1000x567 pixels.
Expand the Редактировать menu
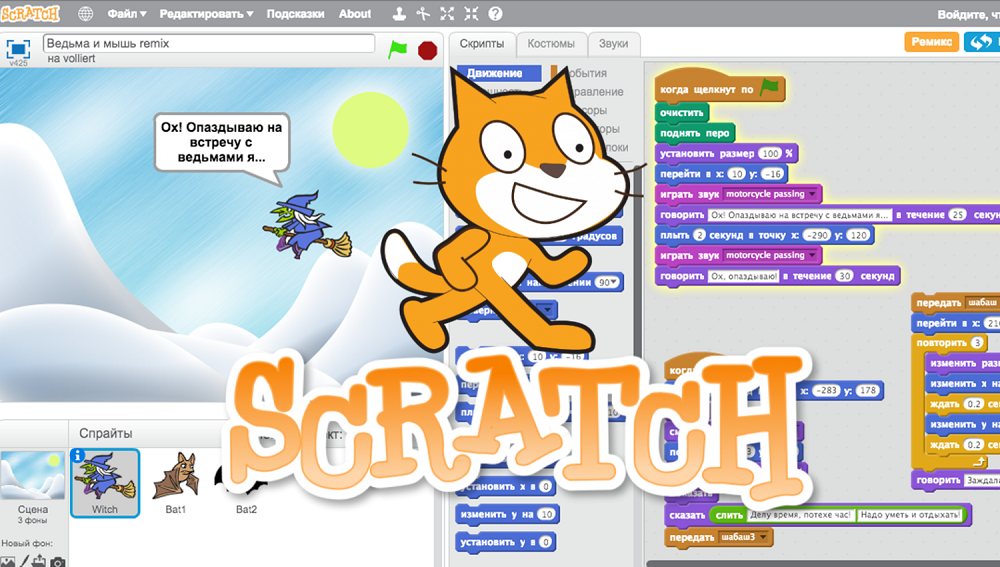tap(207, 14)
